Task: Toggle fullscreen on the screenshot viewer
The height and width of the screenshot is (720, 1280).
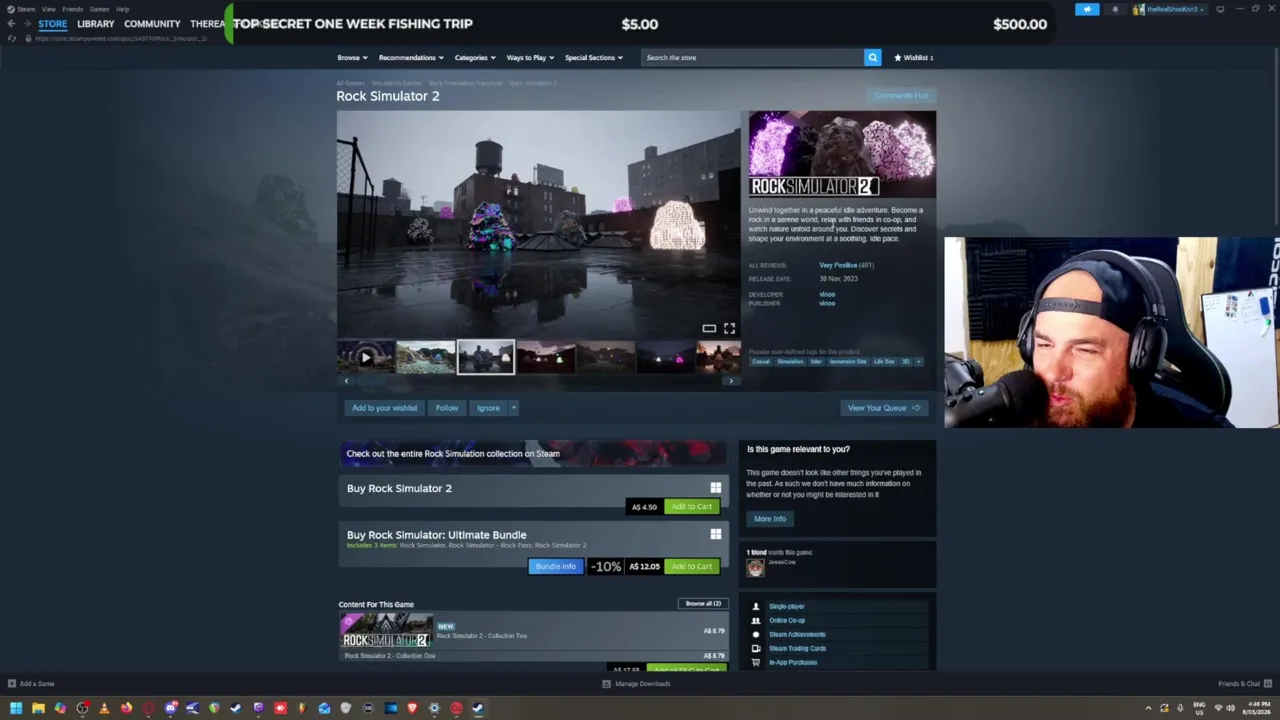Action: pyautogui.click(x=729, y=328)
